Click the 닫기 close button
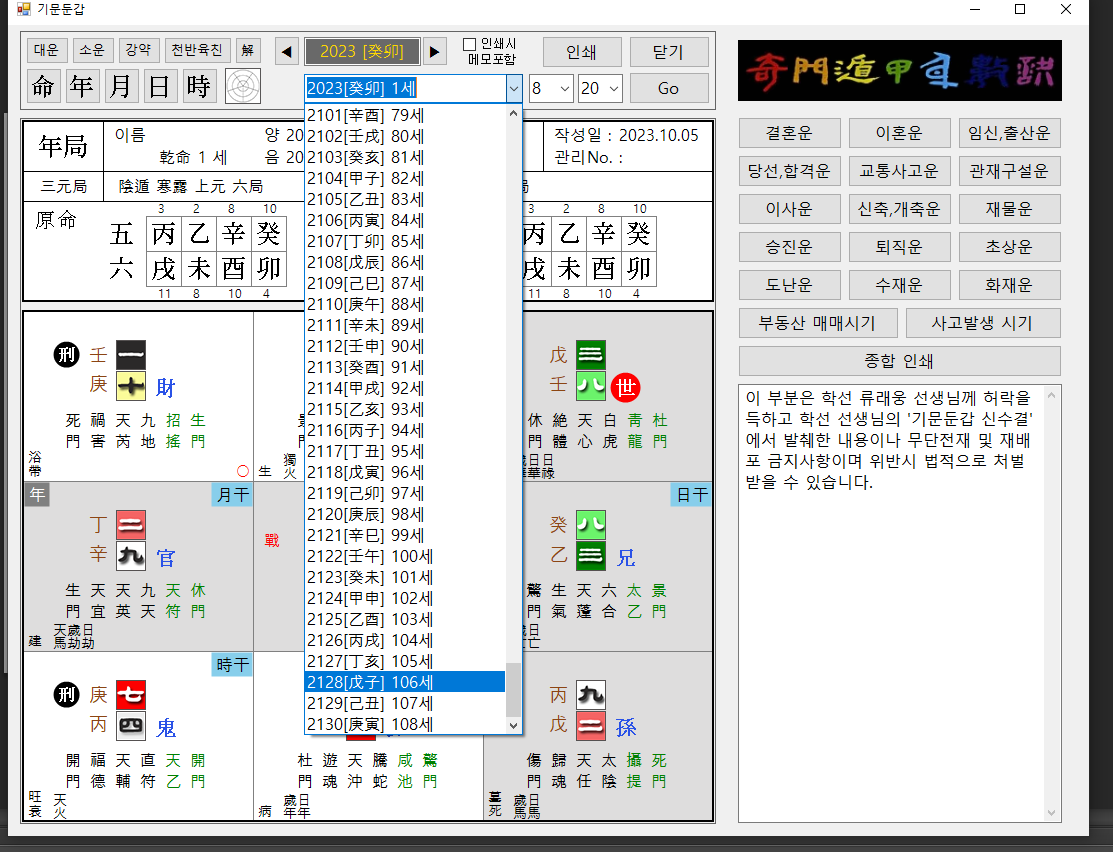The width and height of the screenshot is (1113, 852). pos(669,53)
